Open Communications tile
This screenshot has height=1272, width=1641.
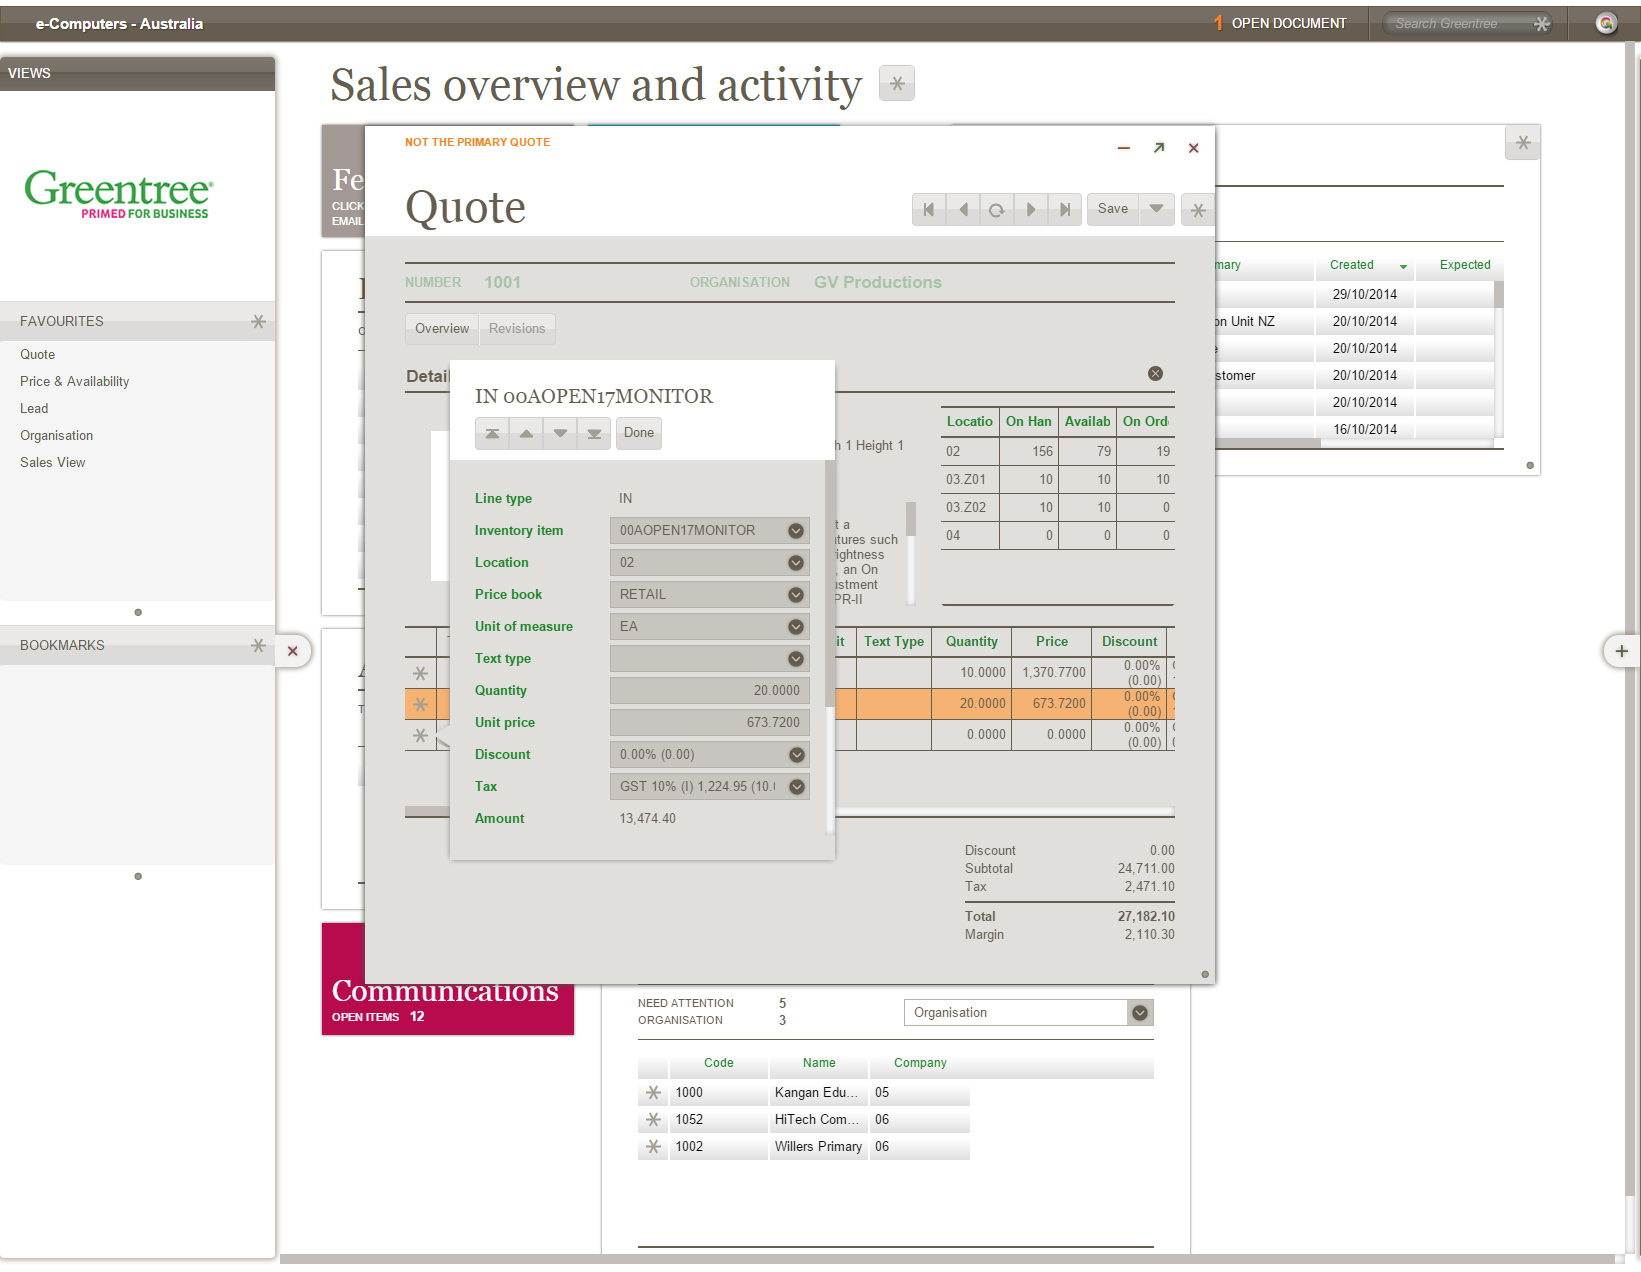coord(447,979)
